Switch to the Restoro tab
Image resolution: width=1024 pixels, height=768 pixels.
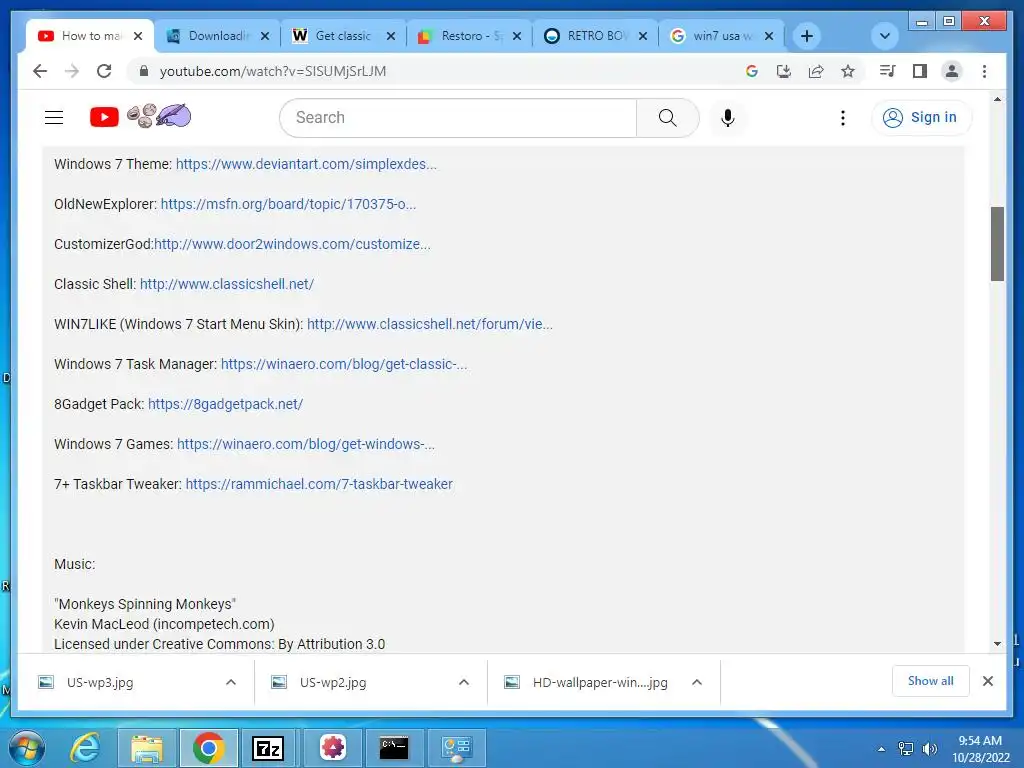(x=470, y=36)
